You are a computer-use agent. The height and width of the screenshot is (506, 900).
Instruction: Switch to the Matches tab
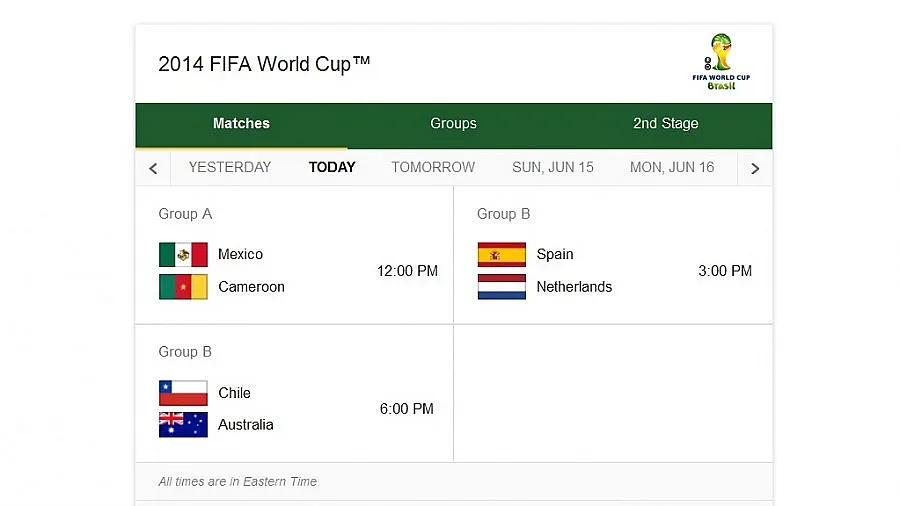[x=241, y=124]
